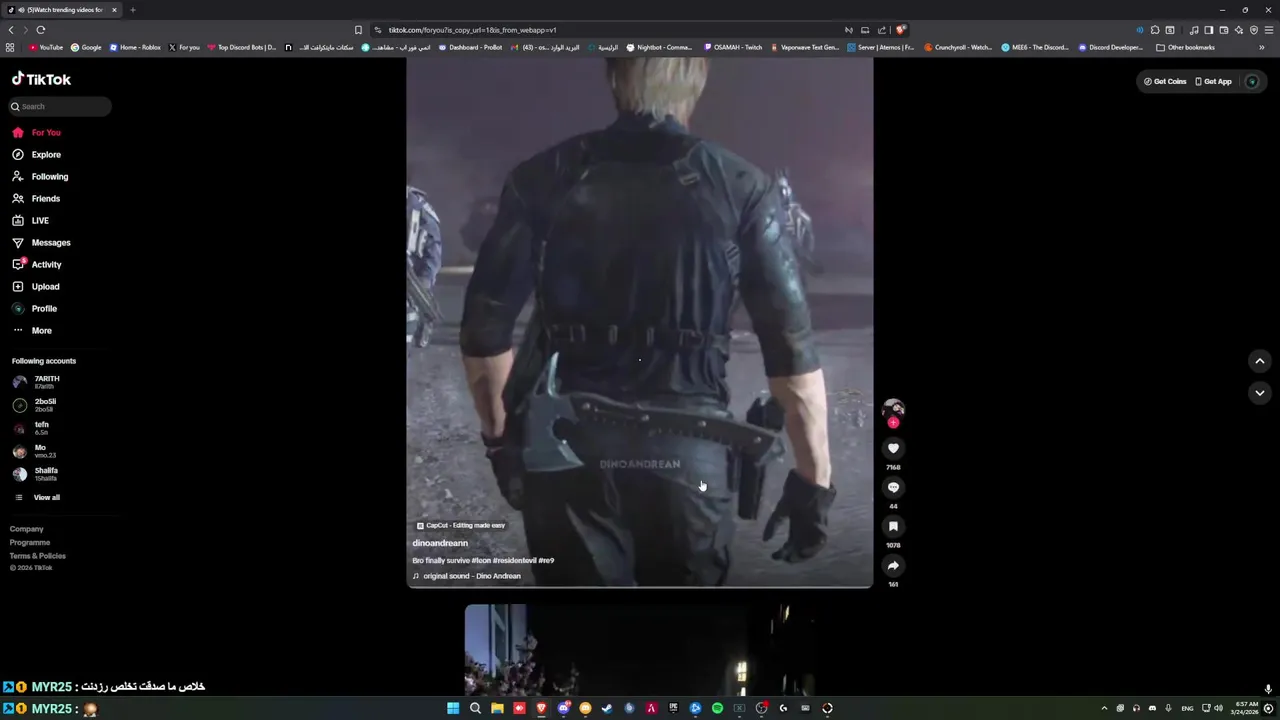The image size is (1280, 720).
Task: Open Steam from the taskbar
Action: pyautogui.click(x=607, y=708)
